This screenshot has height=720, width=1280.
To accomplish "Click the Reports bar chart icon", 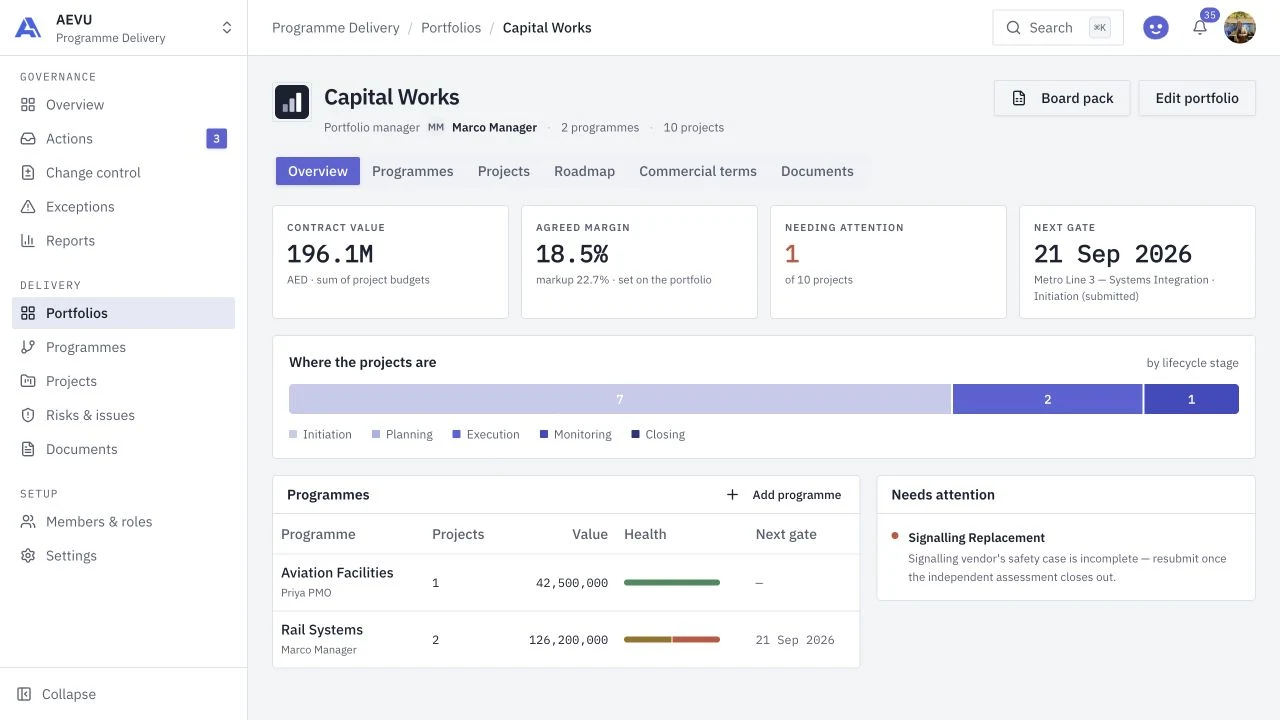I will pyautogui.click(x=28, y=241).
